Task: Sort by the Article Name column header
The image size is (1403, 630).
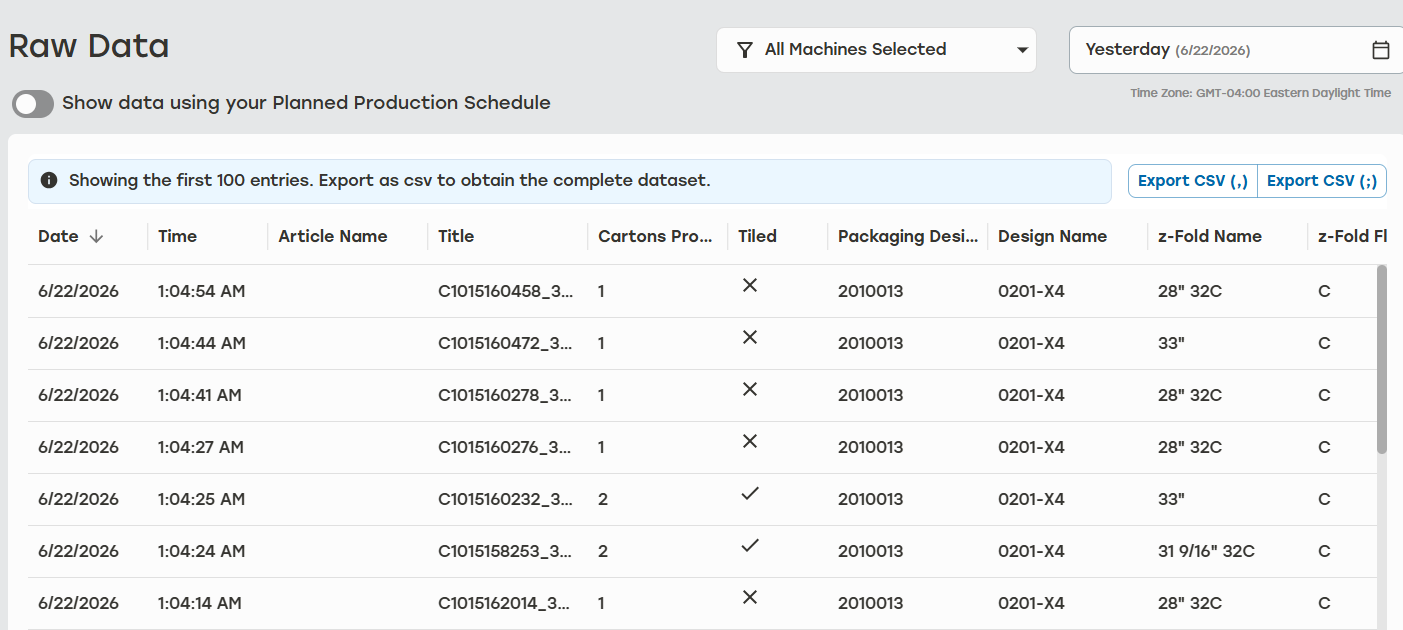Action: pos(333,237)
